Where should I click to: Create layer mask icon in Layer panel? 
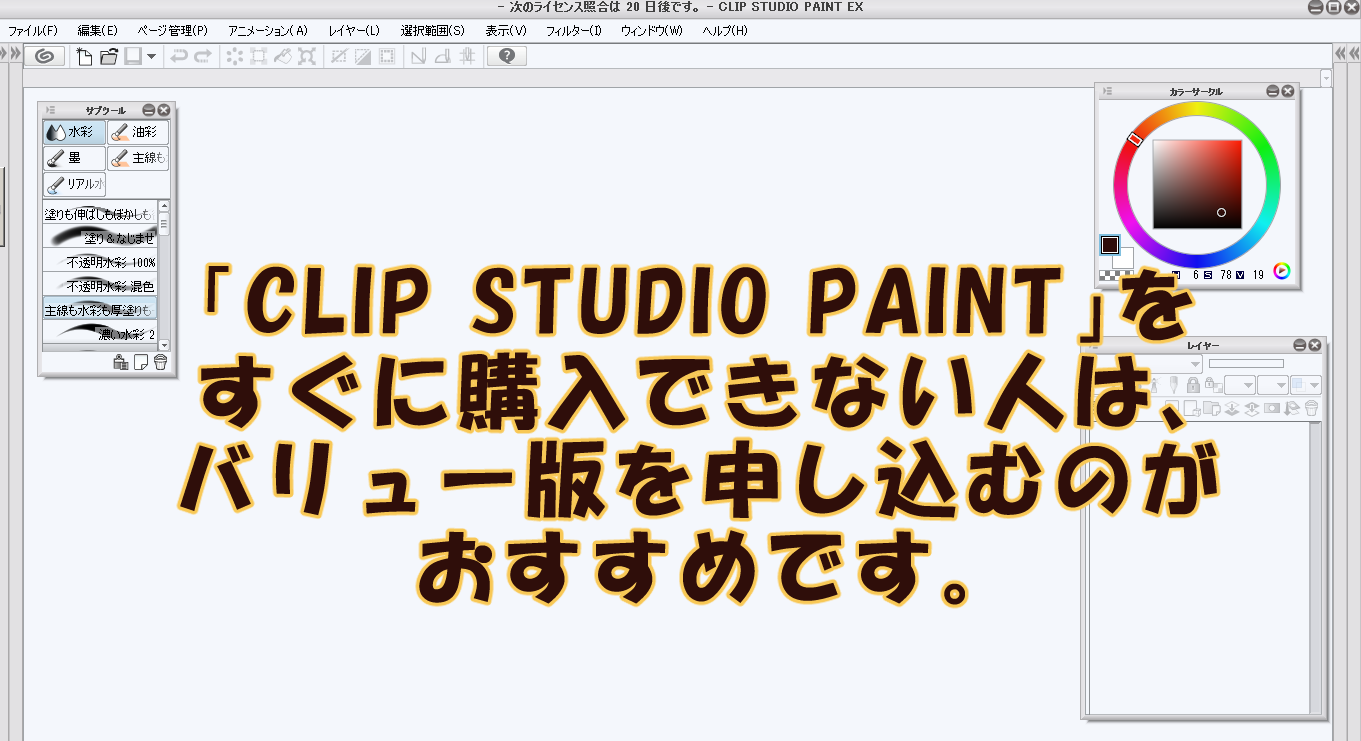(x=1272, y=408)
